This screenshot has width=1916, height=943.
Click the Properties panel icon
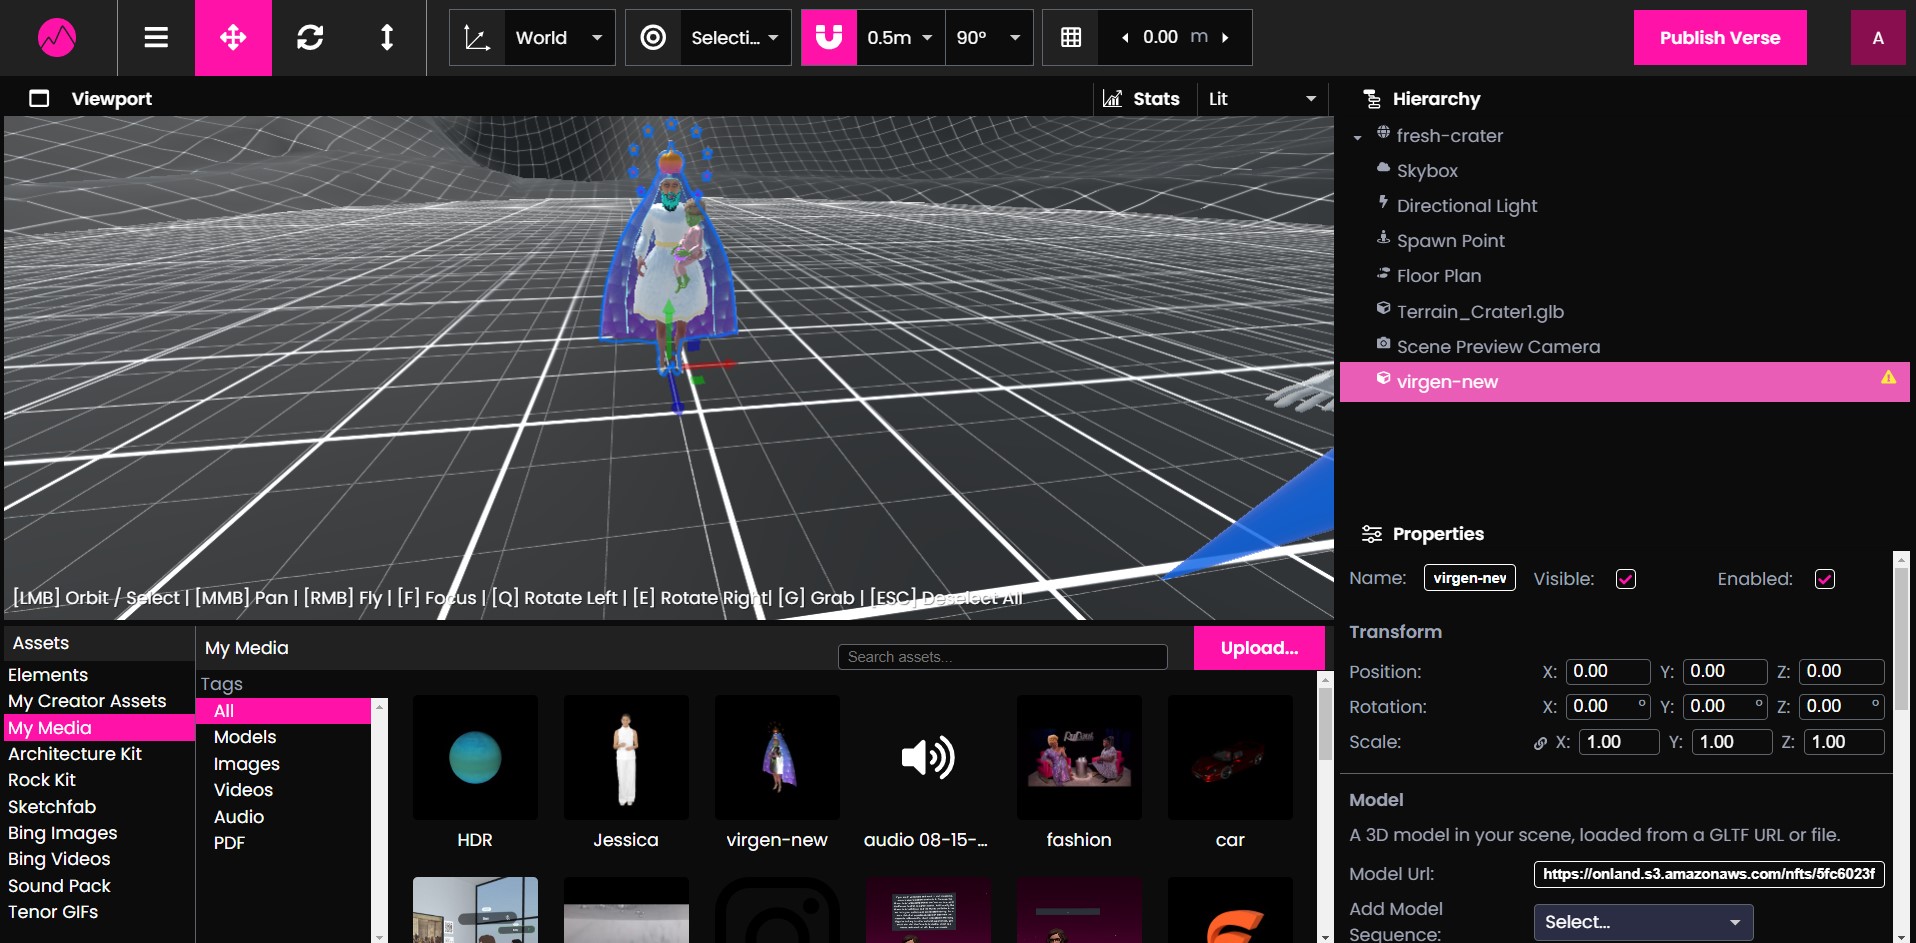pos(1372,534)
